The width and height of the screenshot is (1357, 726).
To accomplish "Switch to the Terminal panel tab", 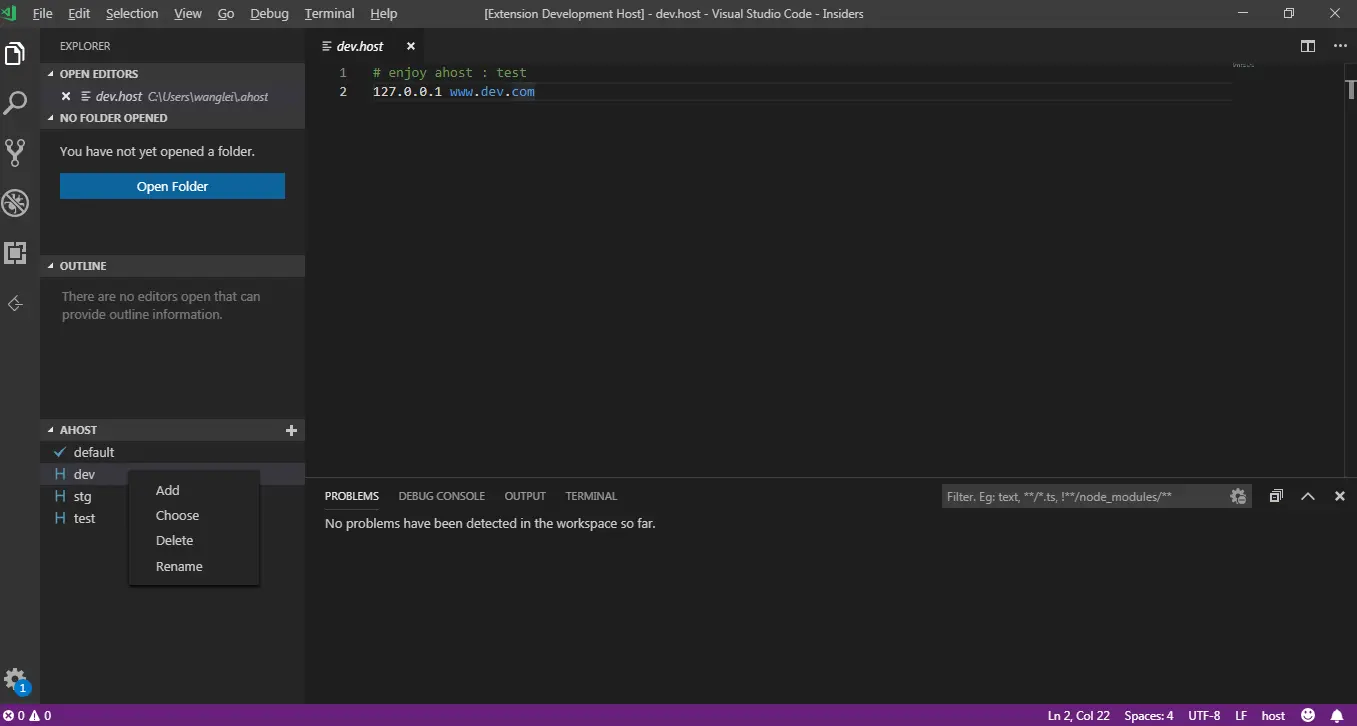I will tap(592, 496).
